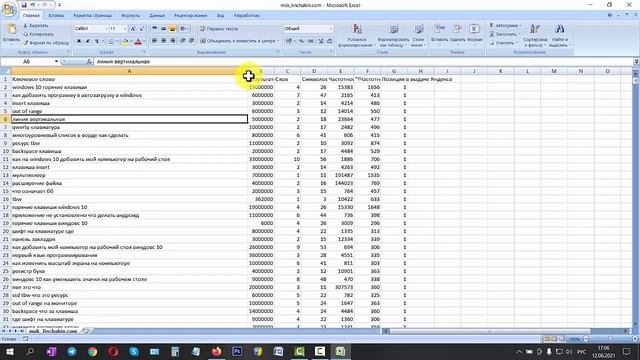
Task: Insert cells via Вставить in Cells group
Action: click(439, 35)
